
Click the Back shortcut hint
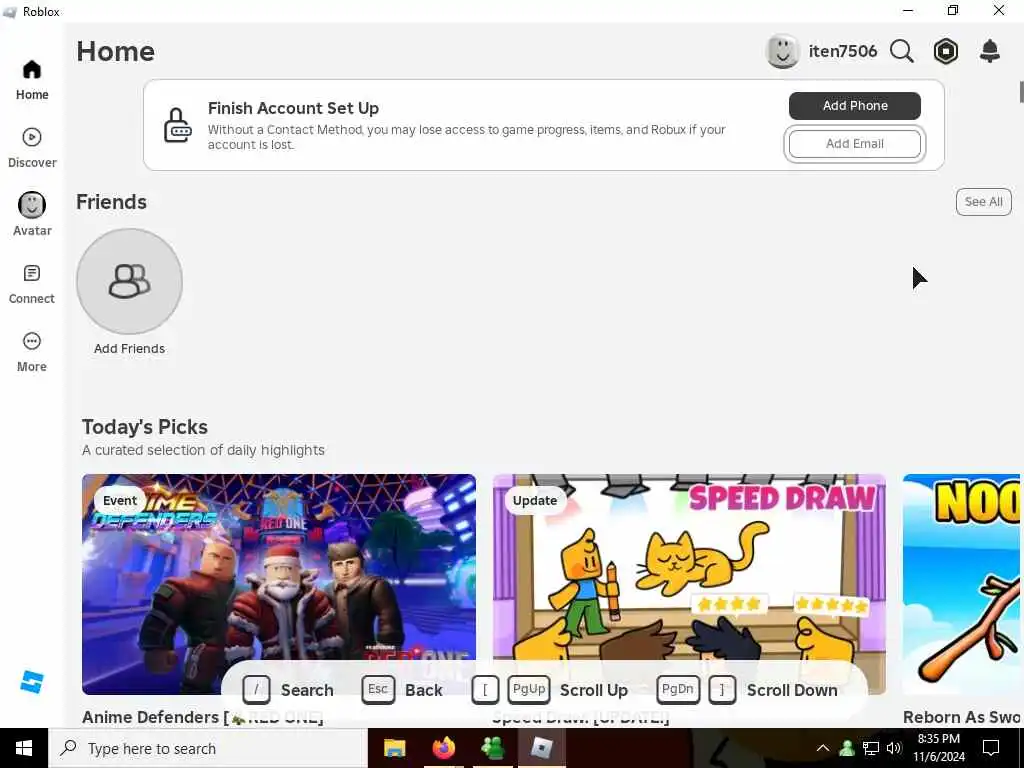402,690
